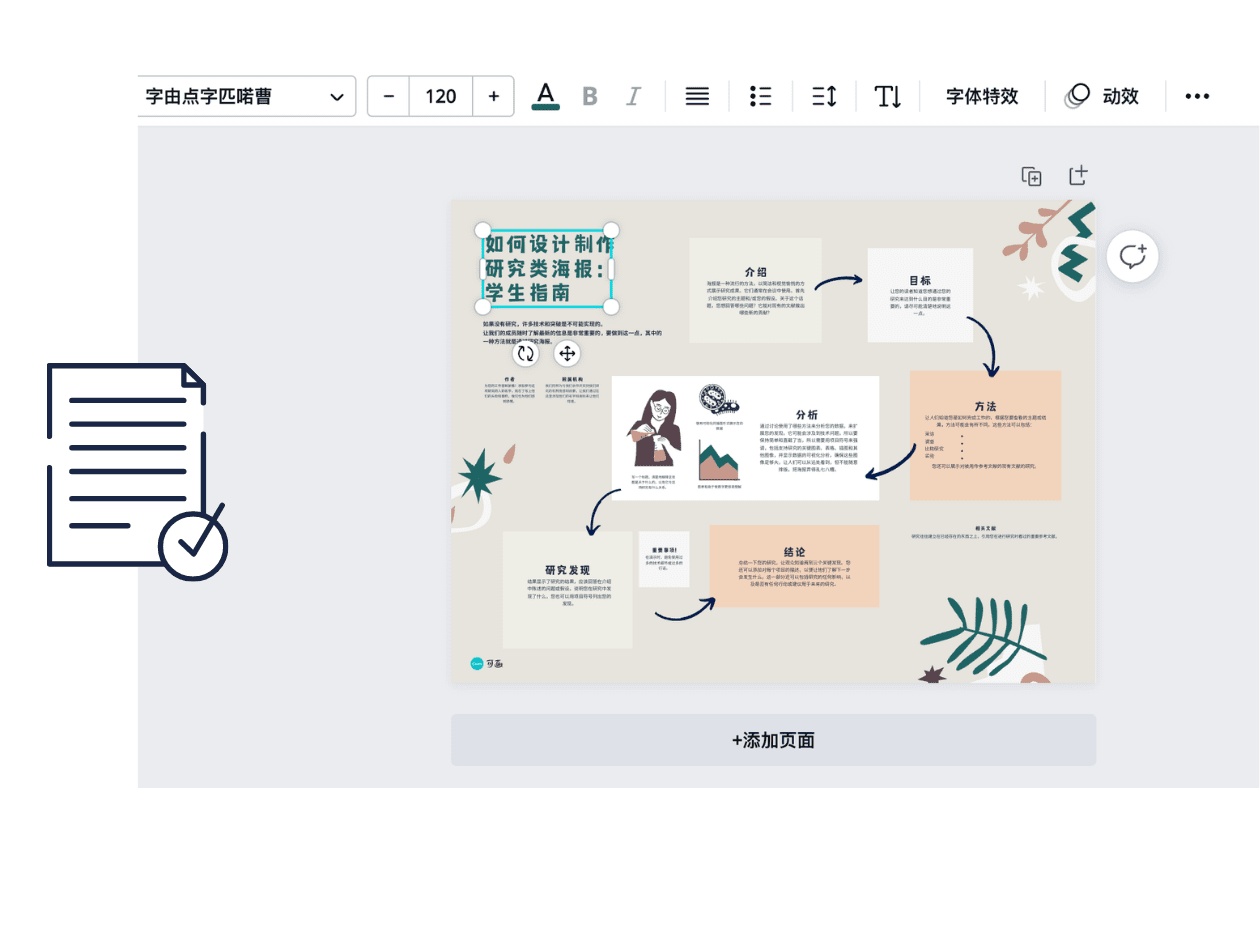Viewport: 1260px width, 945px height.
Task: Click the font size field showing 120
Action: coord(441,96)
